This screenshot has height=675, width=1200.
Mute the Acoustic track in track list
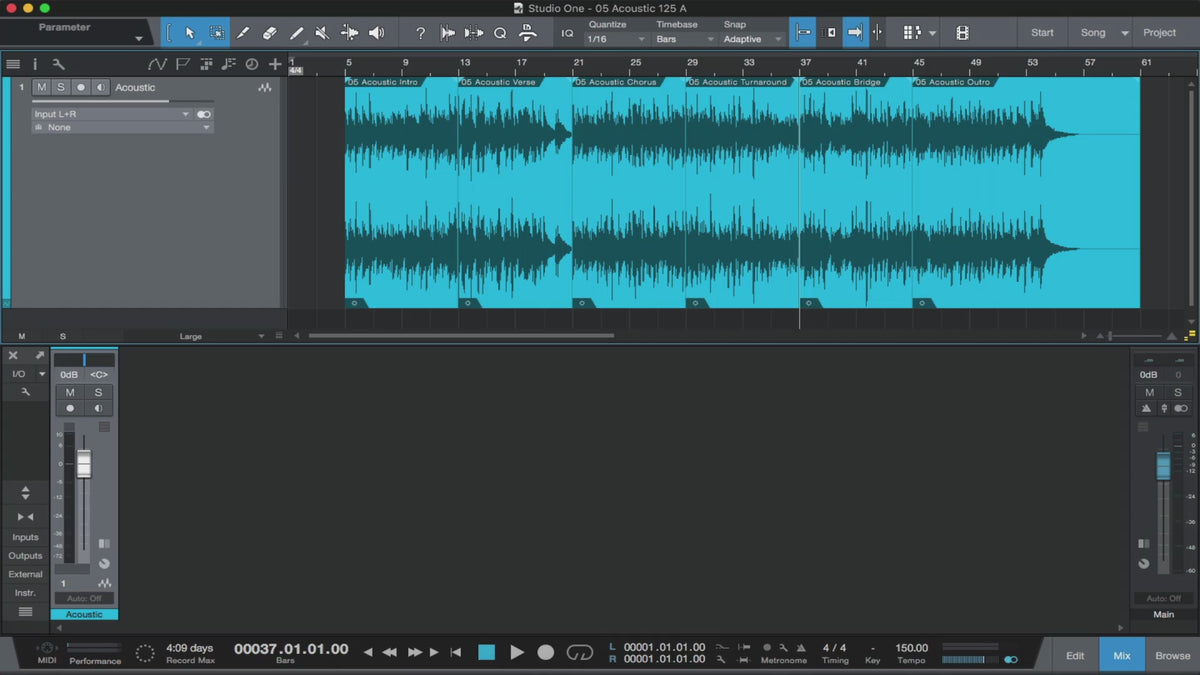tap(41, 87)
